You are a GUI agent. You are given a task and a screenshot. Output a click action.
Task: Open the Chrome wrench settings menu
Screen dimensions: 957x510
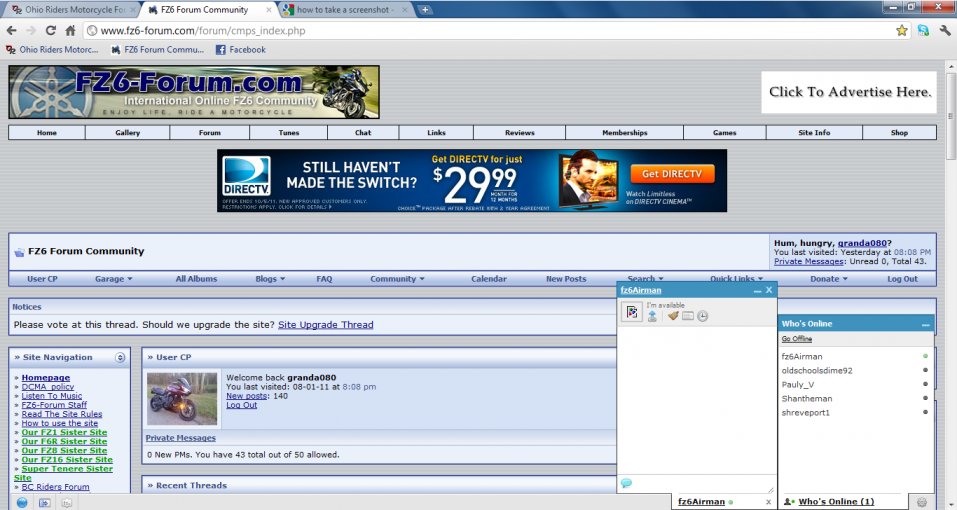(945, 30)
